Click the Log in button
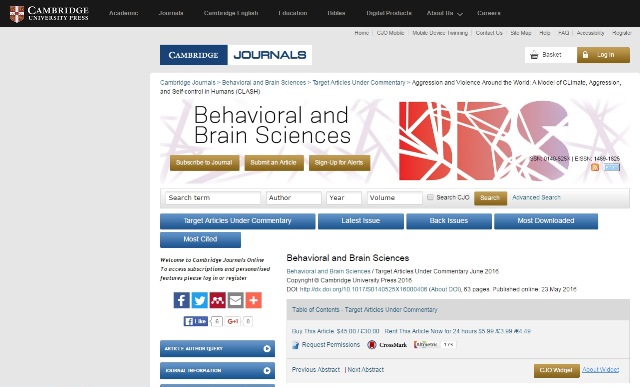Viewport: 640px width, 387px height. [603, 55]
